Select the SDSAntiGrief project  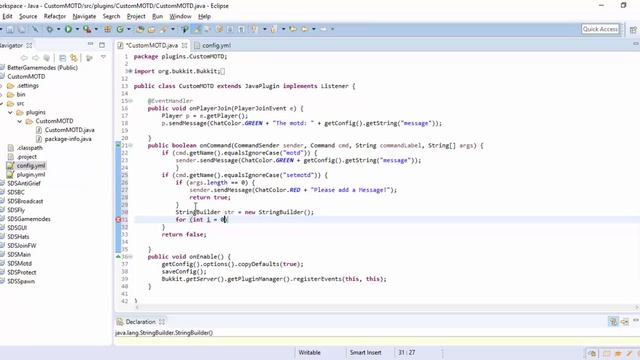point(20,183)
